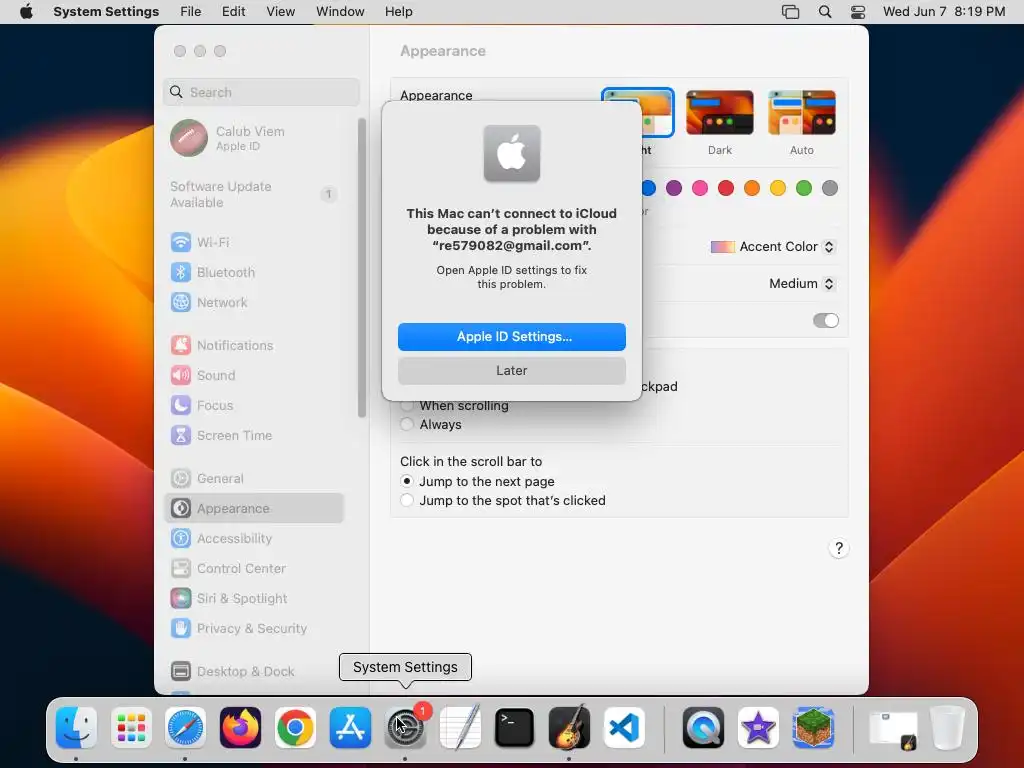Choose the green accent color
This screenshot has width=1024, height=768.
[804, 189]
